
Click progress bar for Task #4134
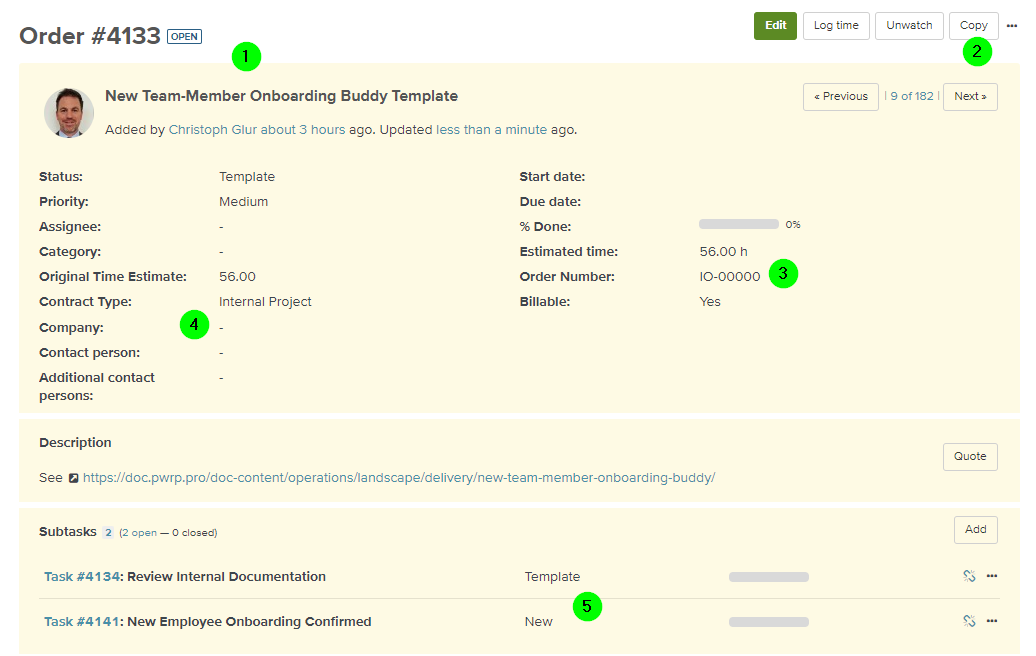point(768,577)
